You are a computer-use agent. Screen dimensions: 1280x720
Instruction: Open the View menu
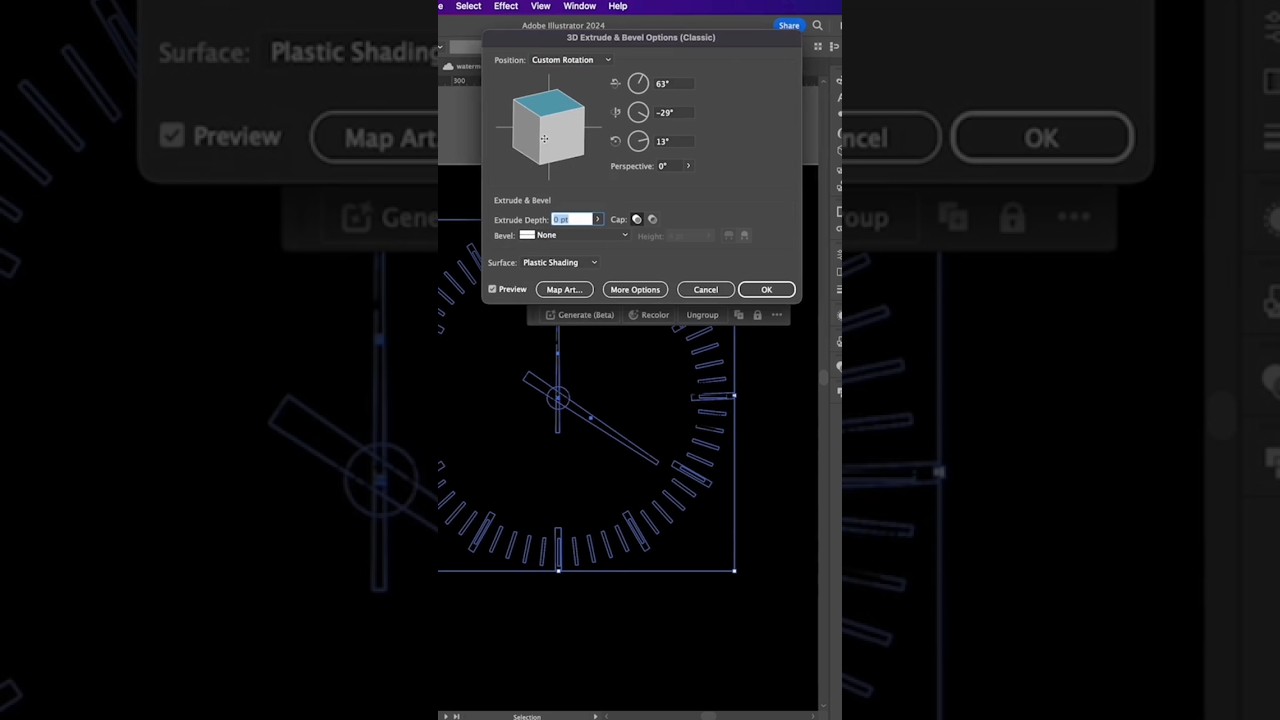(540, 6)
